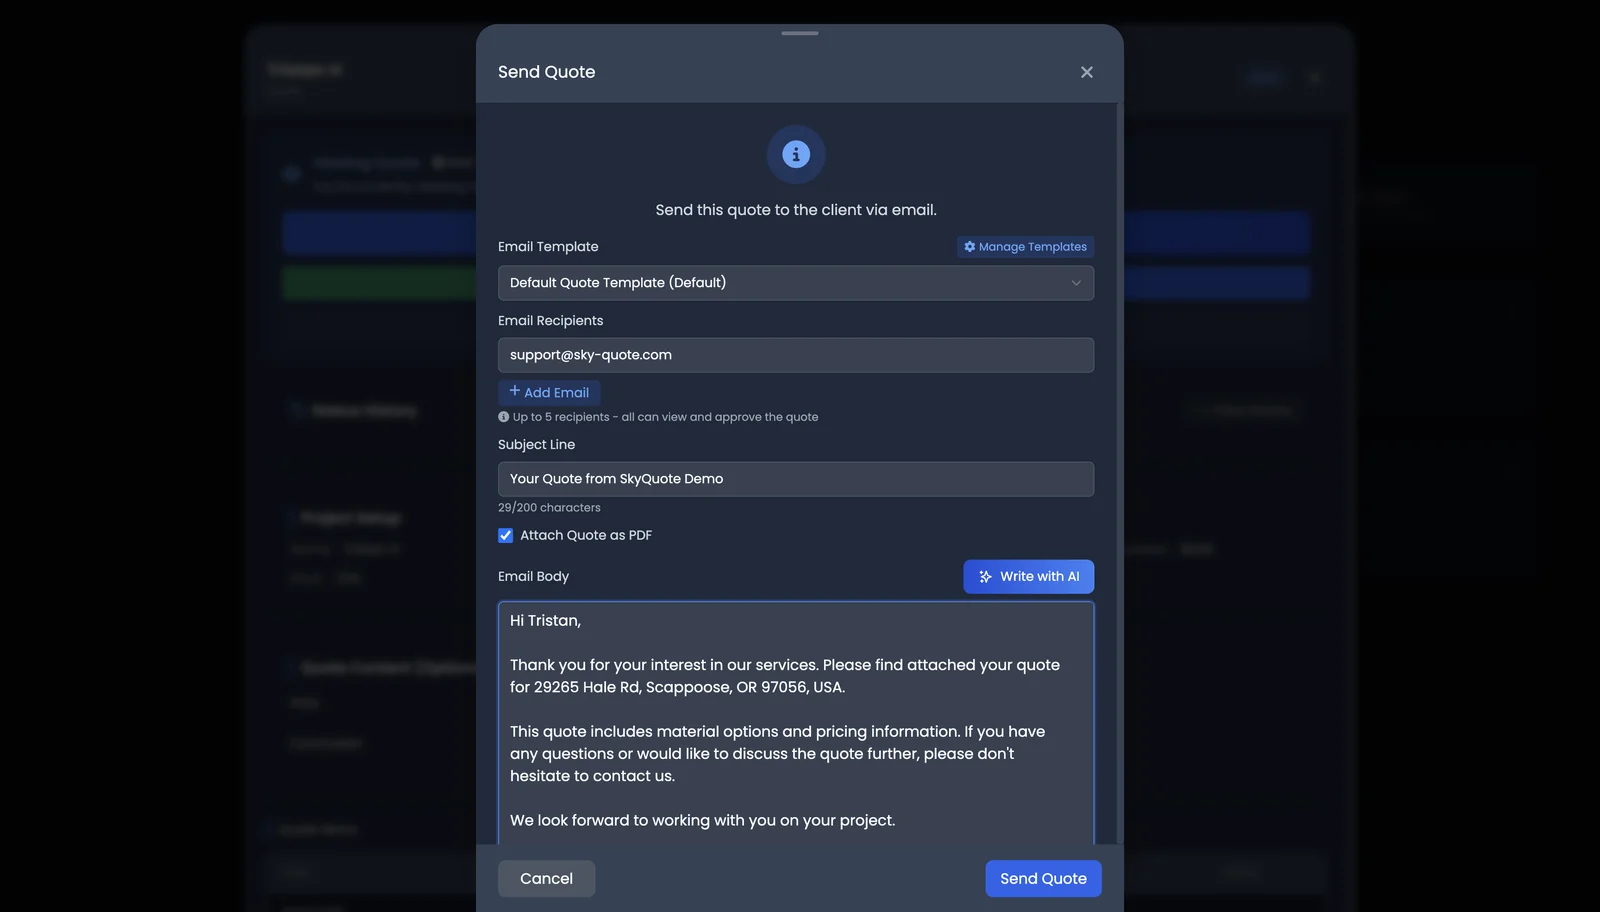Viewport: 1600px width, 912px height.
Task: Click the "Email Body" label
Action: pos(533,576)
